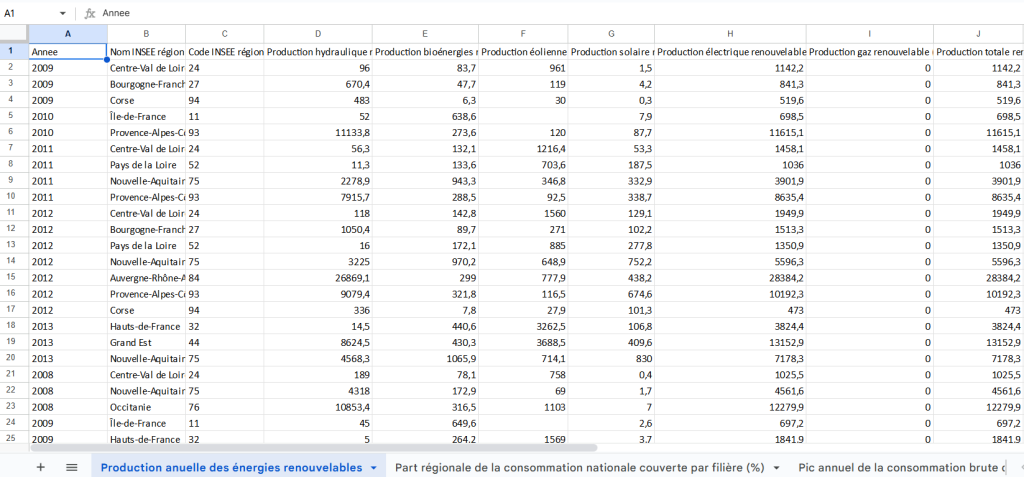Click the Production gaz renouvelable header cell
This screenshot has width=1024, height=477.
[870, 51]
